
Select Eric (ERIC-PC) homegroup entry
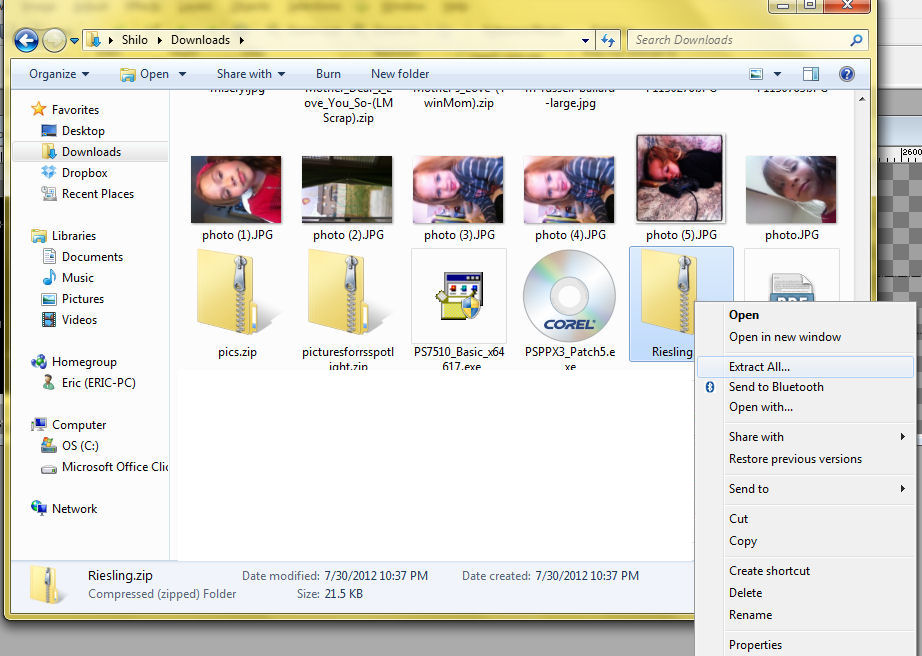[x=89, y=383]
